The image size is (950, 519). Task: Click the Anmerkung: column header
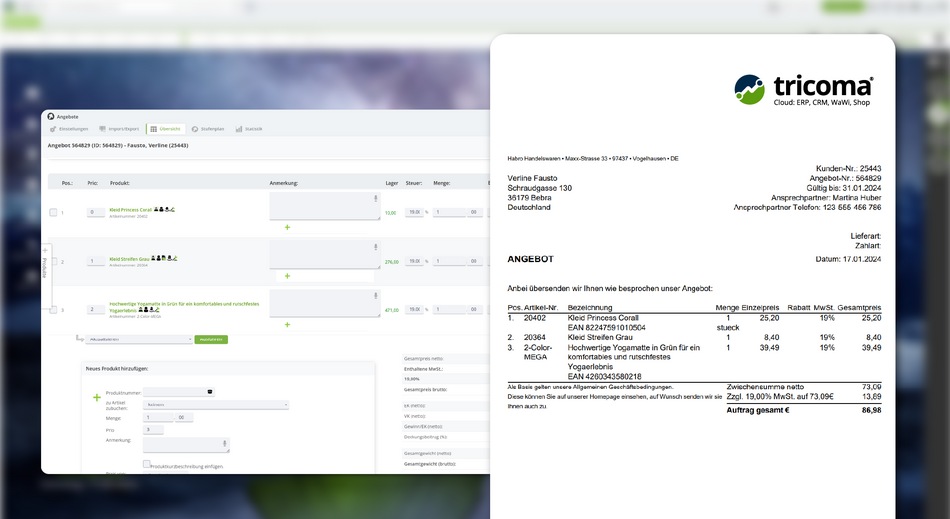284,183
